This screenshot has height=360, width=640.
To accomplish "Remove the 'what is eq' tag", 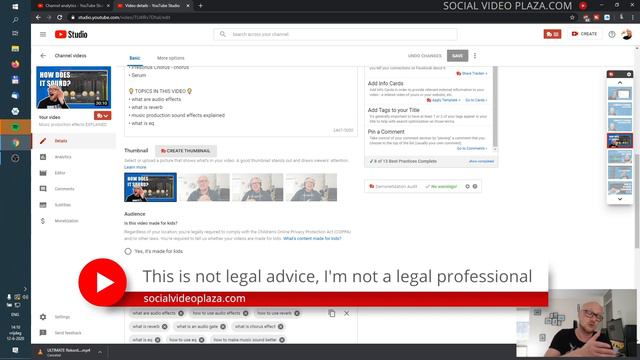I will [x=158, y=340].
